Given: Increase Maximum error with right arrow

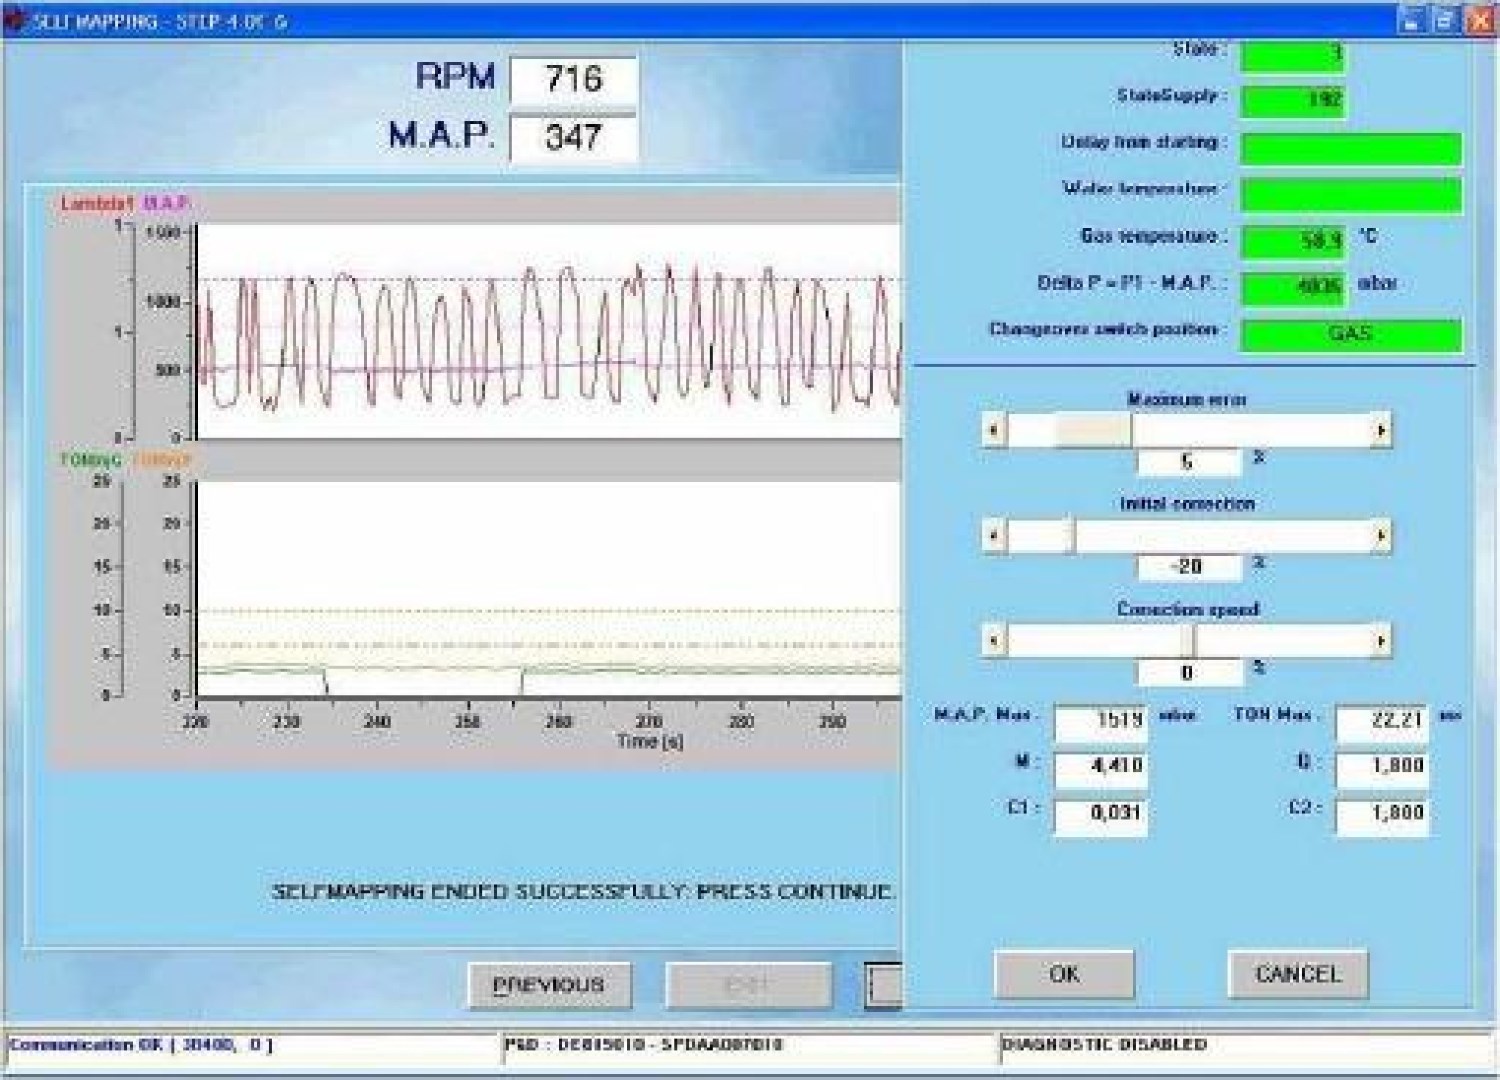Looking at the screenshot, I should [x=1381, y=431].
